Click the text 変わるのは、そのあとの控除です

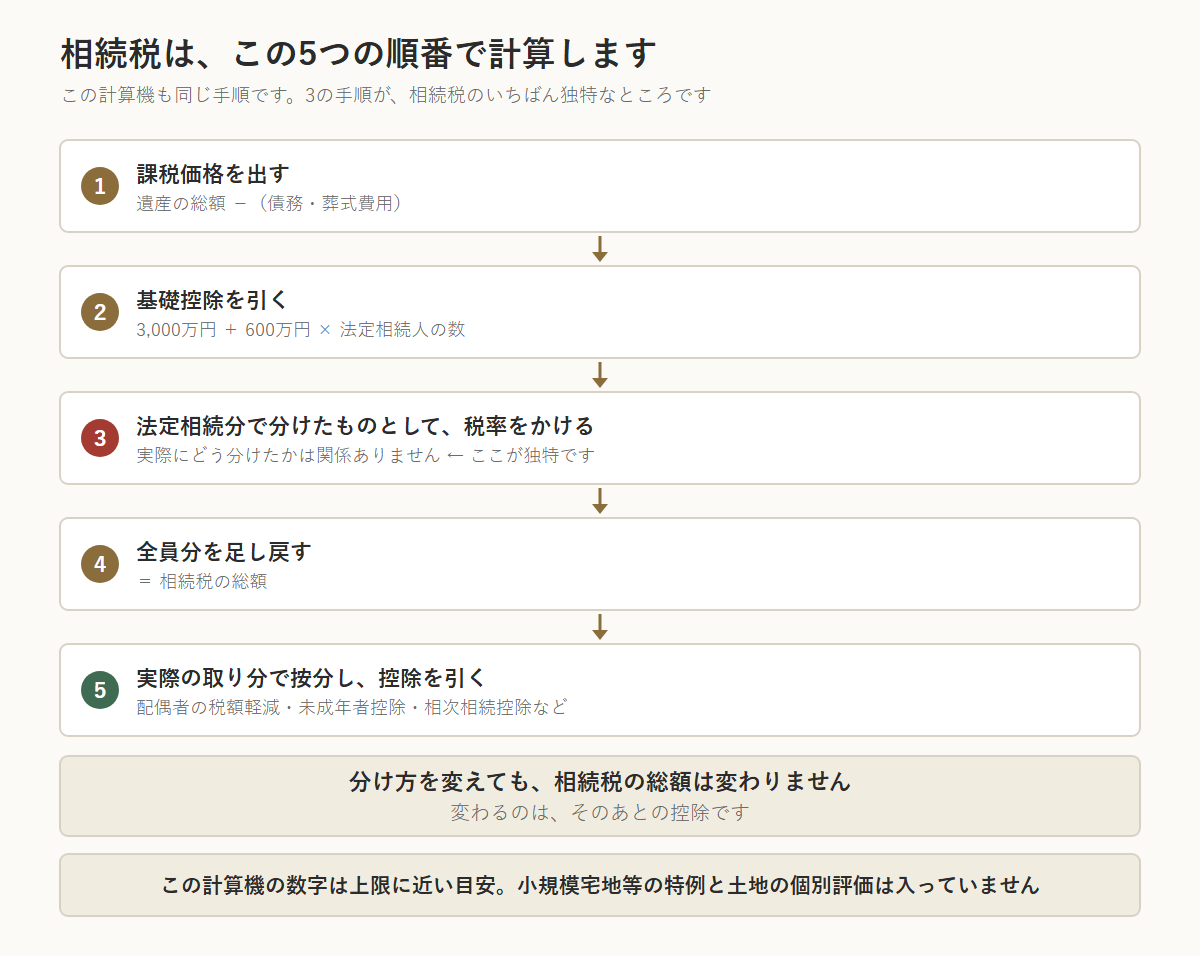pos(600,812)
